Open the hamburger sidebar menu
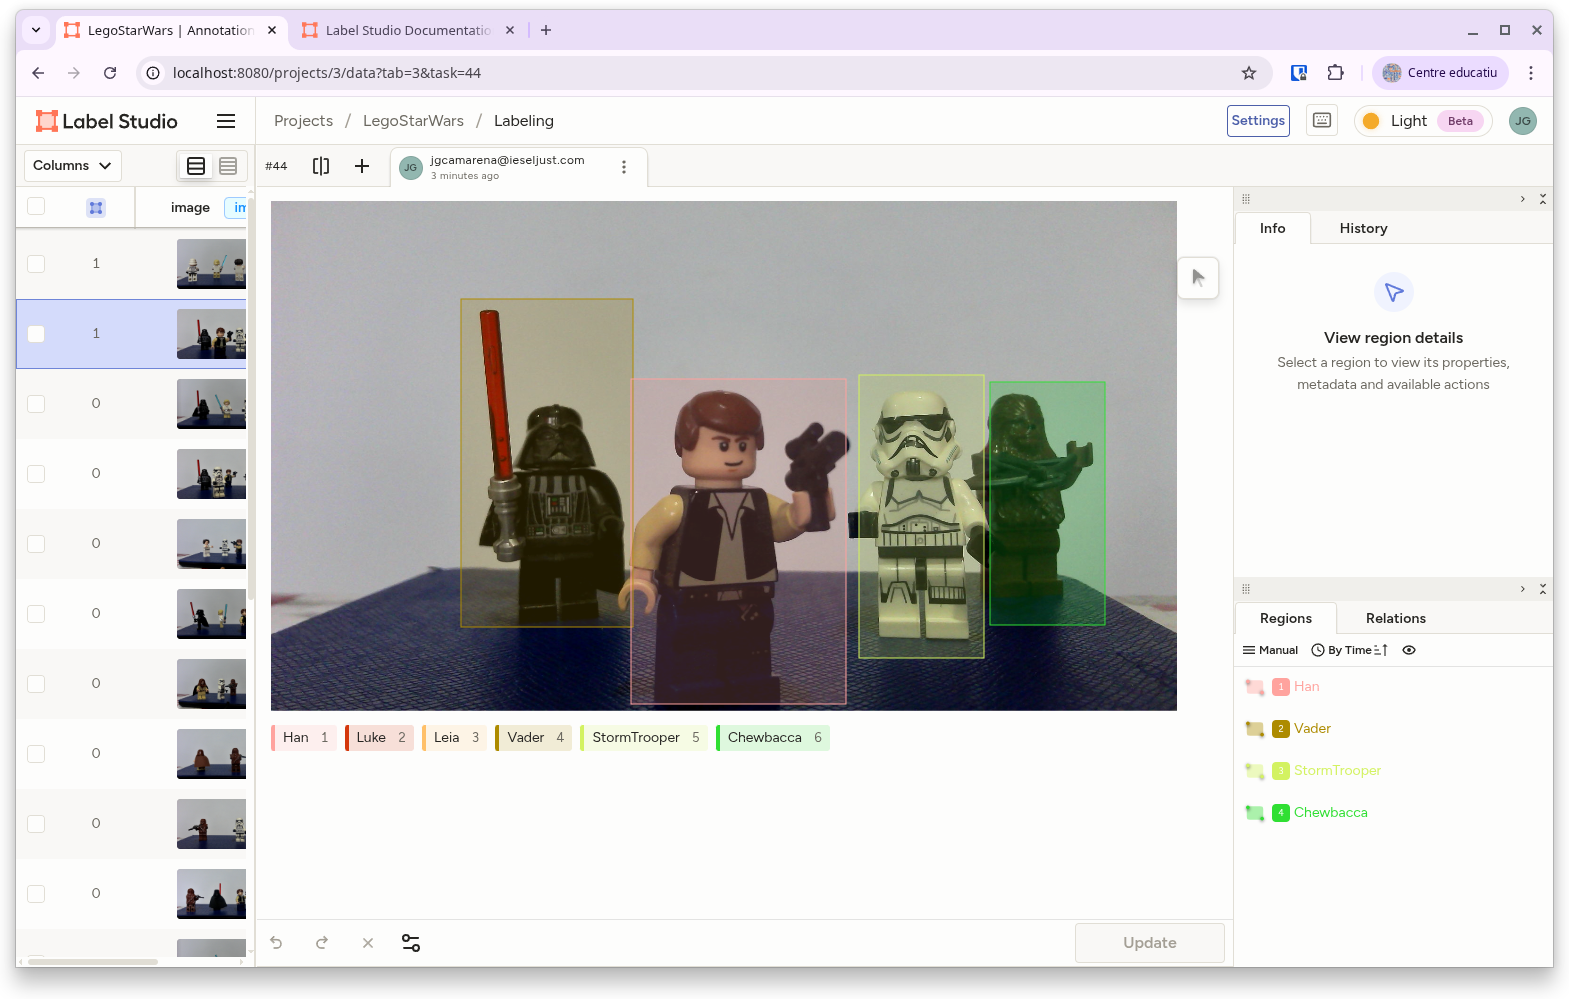This screenshot has height=999, width=1569. pyautogui.click(x=226, y=121)
